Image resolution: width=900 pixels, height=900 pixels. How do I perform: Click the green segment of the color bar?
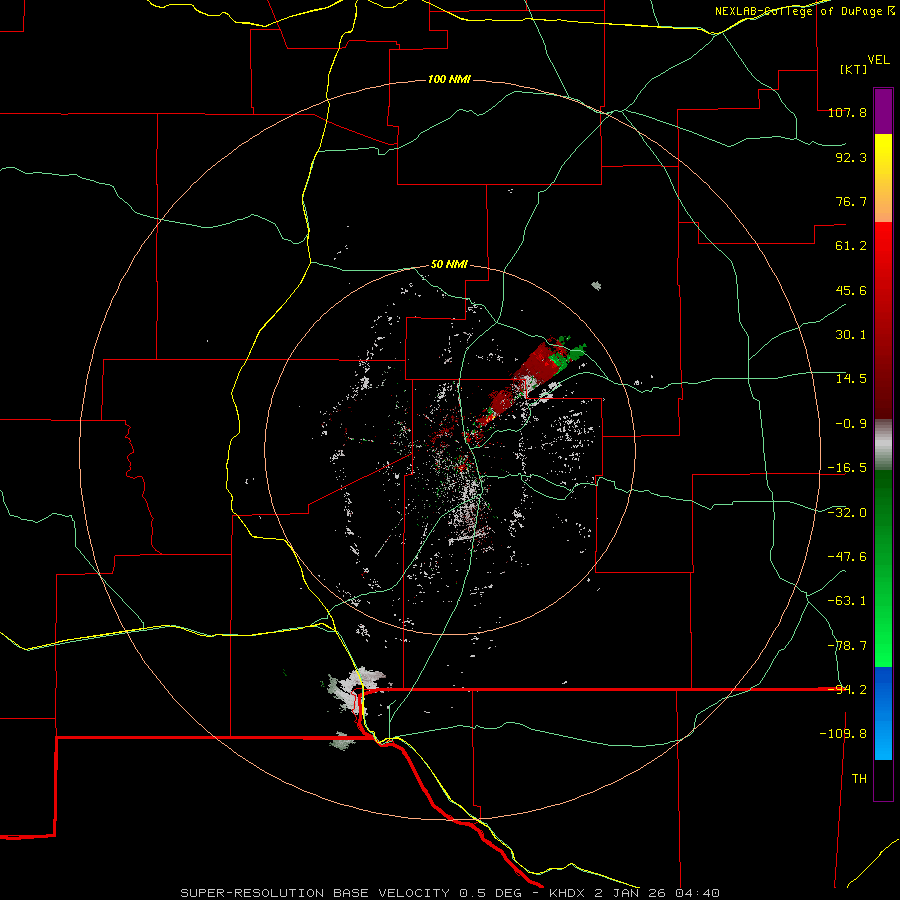[883, 568]
